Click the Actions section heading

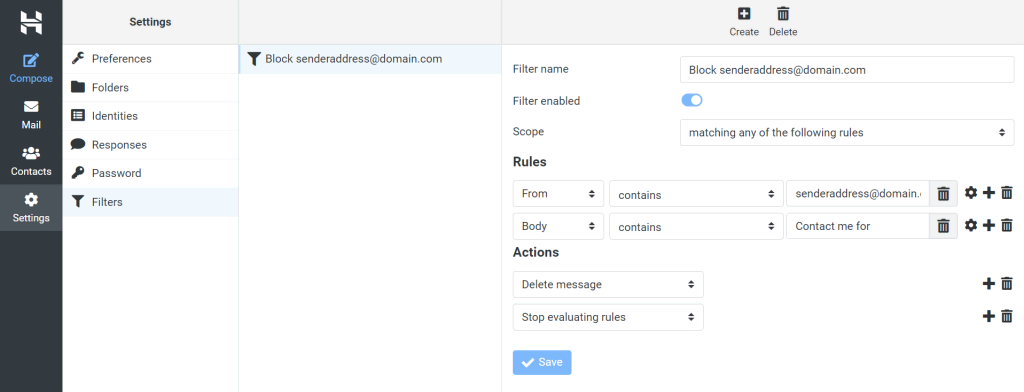[x=536, y=252]
